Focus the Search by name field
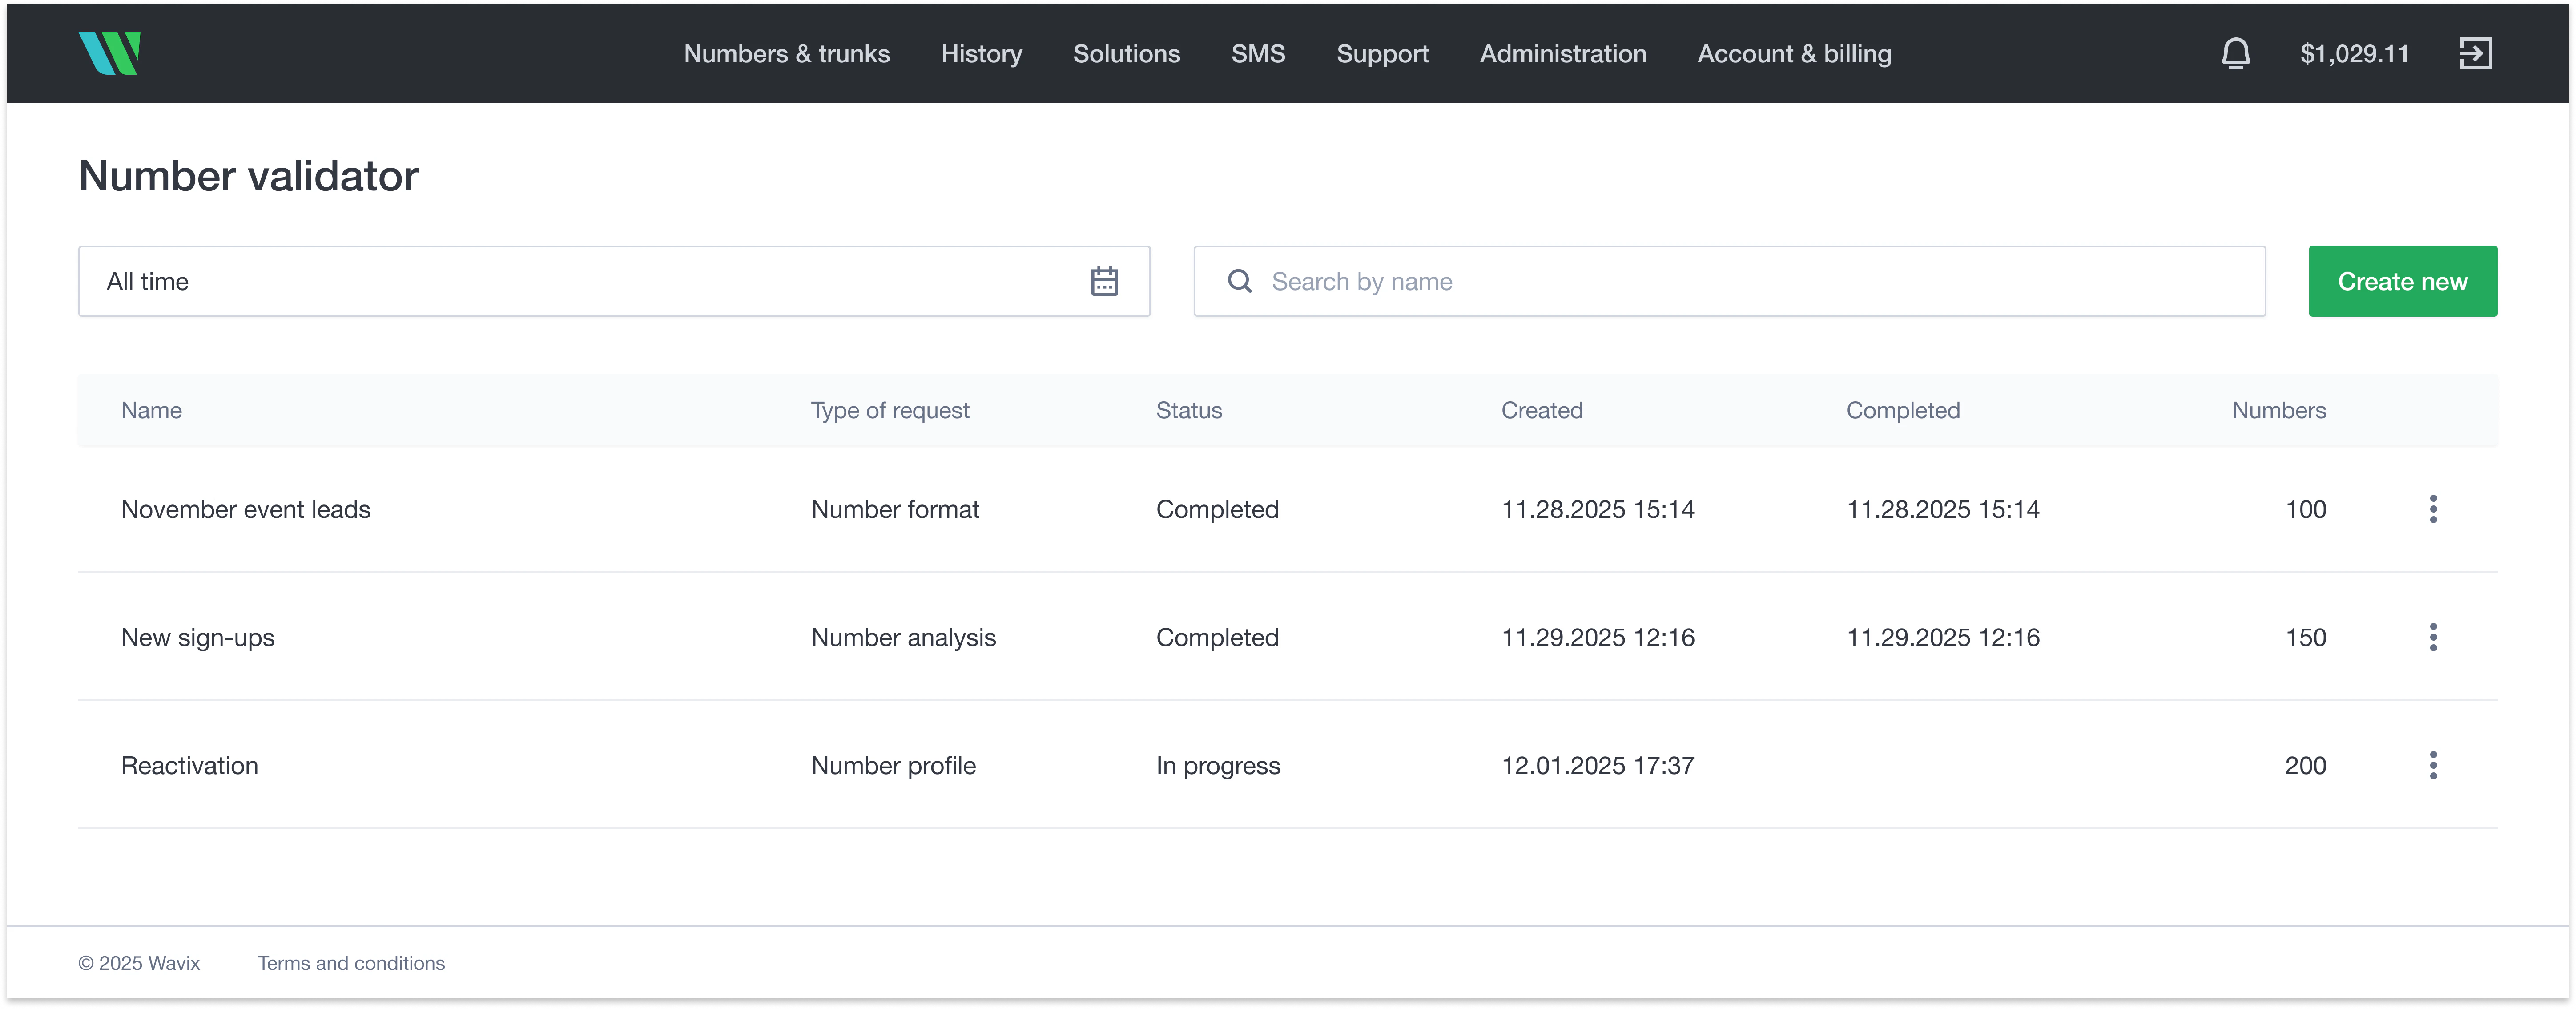 click(1729, 281)
